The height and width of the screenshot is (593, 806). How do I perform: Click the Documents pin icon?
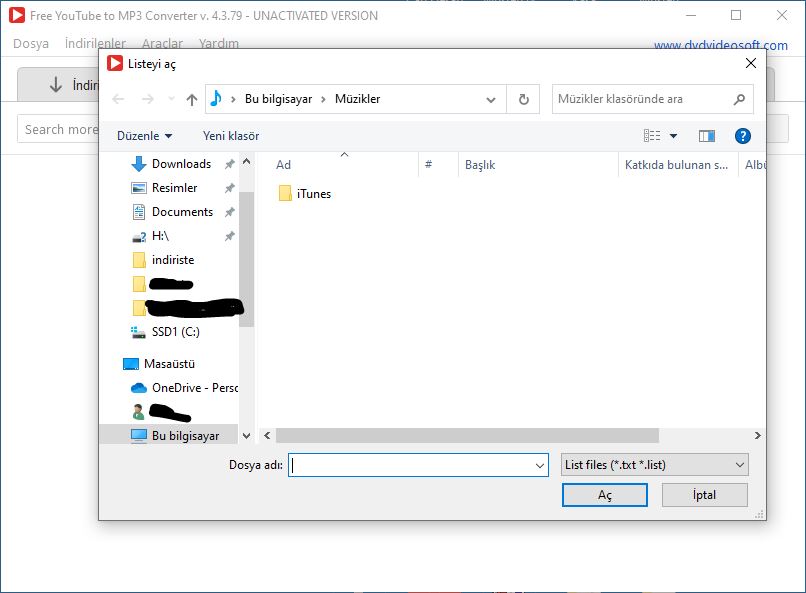pos(229,212)
